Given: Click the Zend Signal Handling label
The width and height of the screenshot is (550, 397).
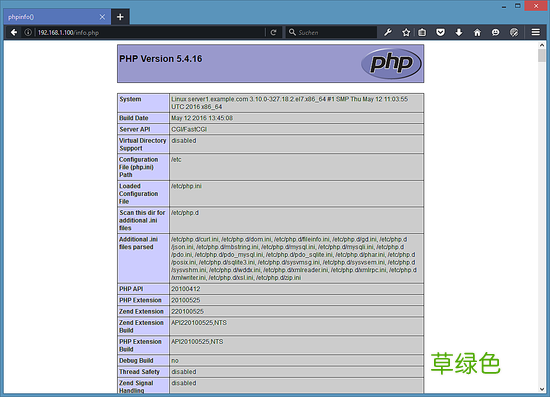Looking at the screenshot, I should point(136,387).
